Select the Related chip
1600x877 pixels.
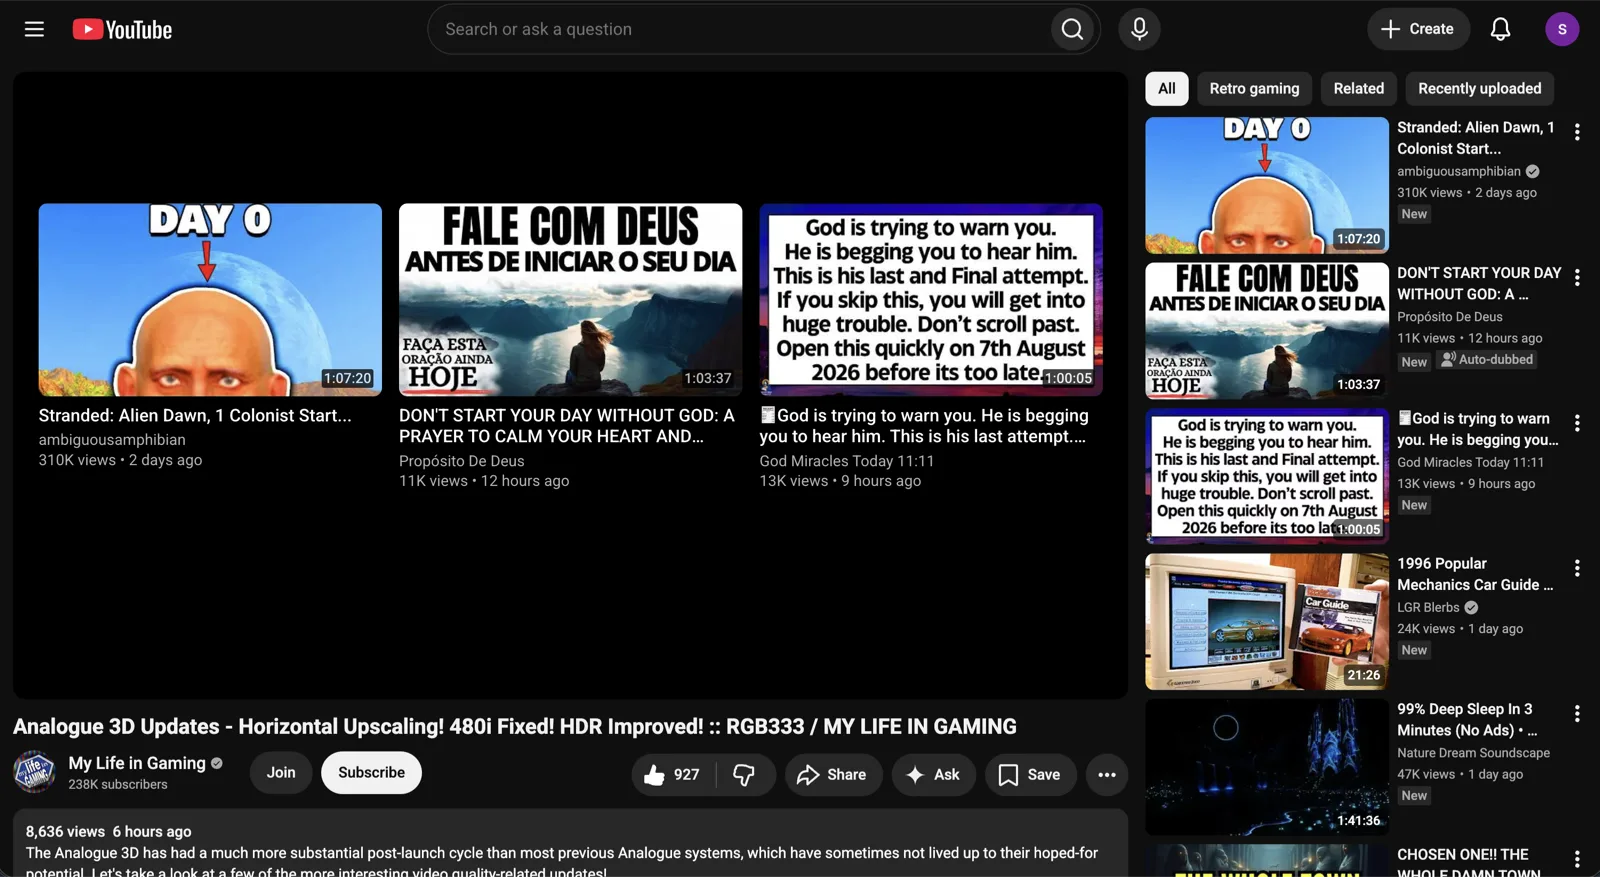pos(1358,89)
